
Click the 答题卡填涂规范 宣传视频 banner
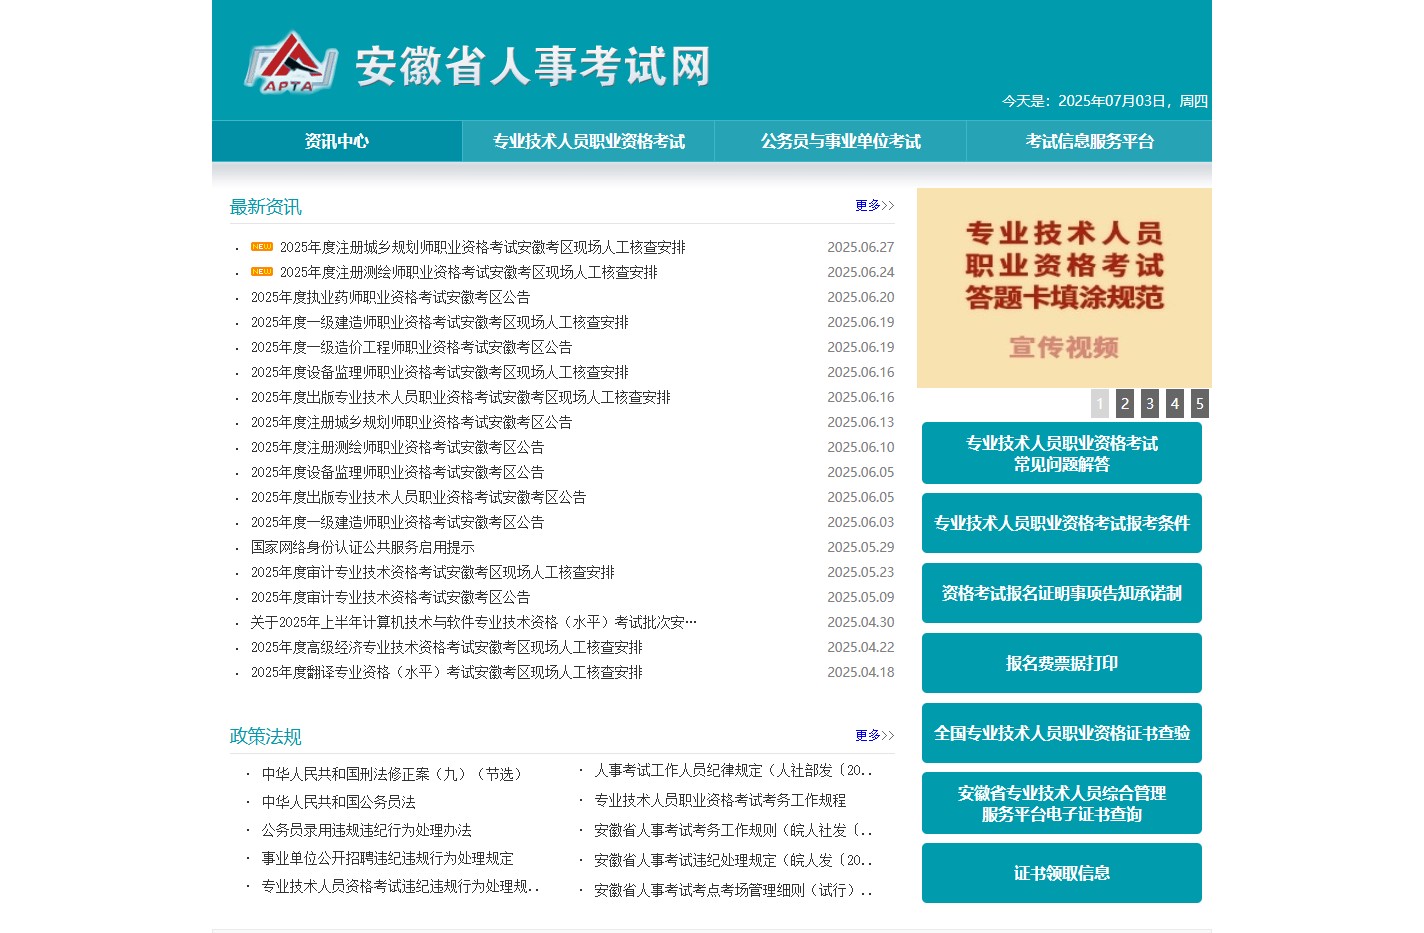[1064, 288]
